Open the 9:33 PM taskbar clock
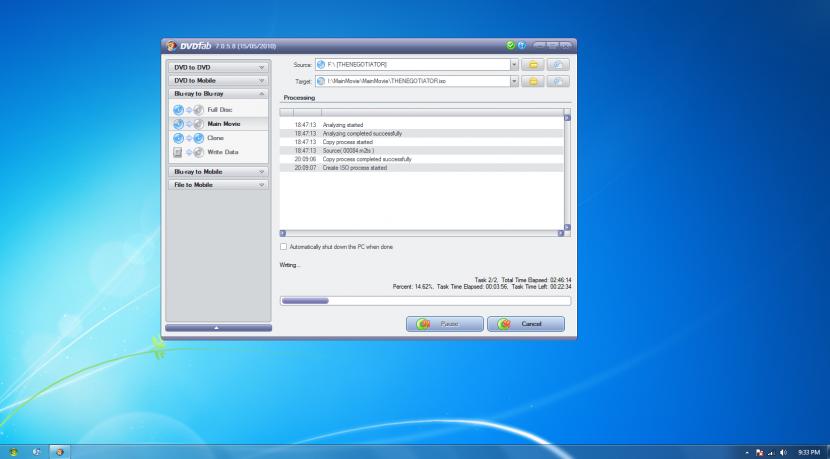Screen dimensions: 830x459 (809, 453)
